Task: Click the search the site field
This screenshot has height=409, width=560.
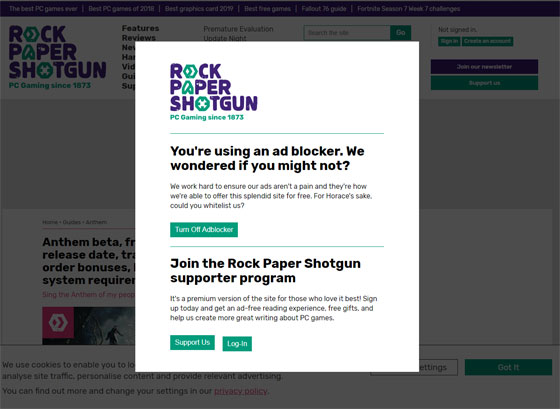Action: [347, 33]
